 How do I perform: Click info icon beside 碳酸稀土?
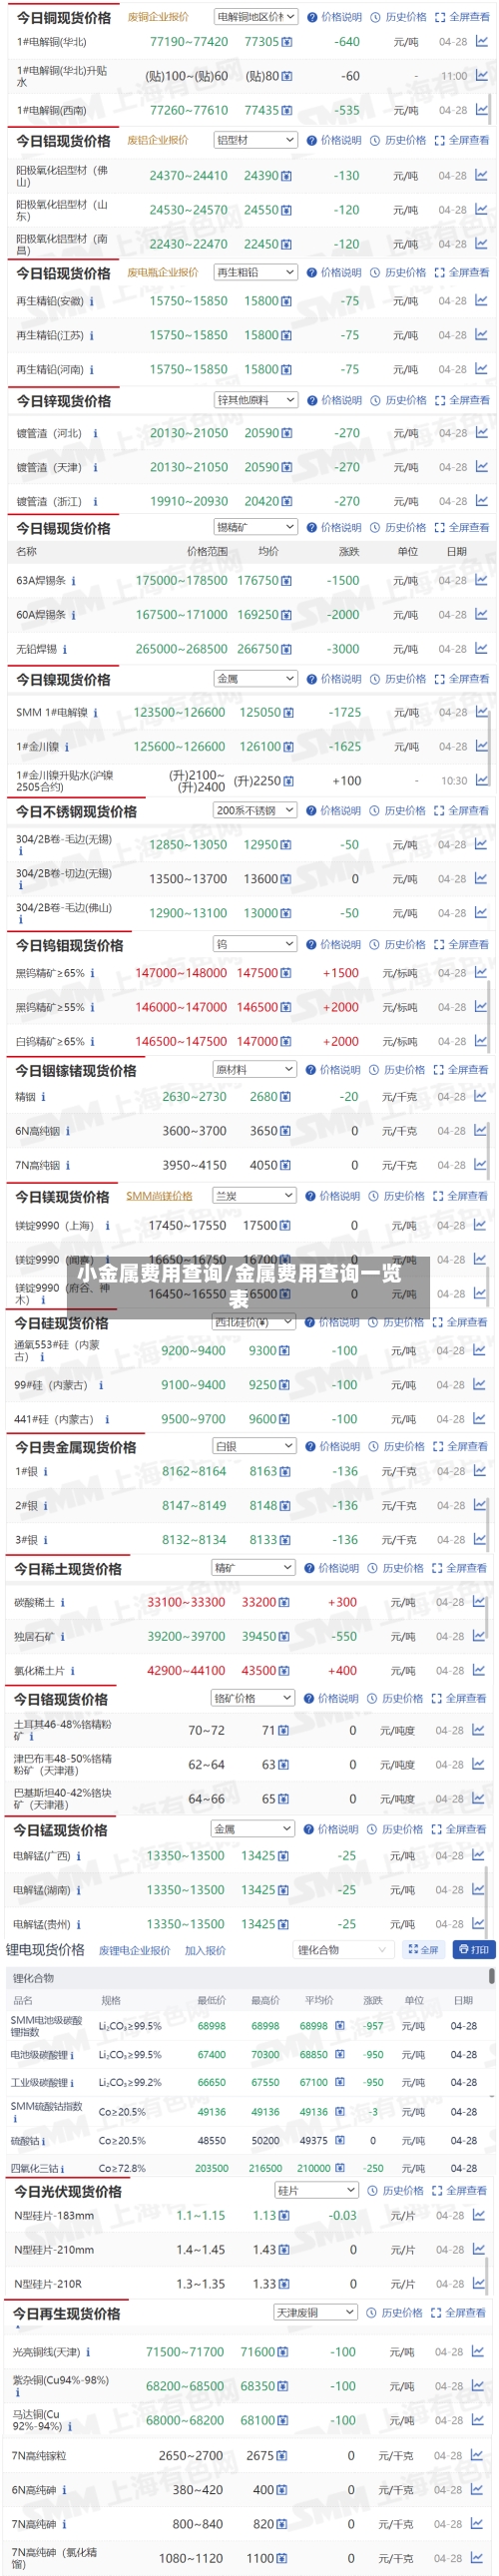[x=63, y=1603]
